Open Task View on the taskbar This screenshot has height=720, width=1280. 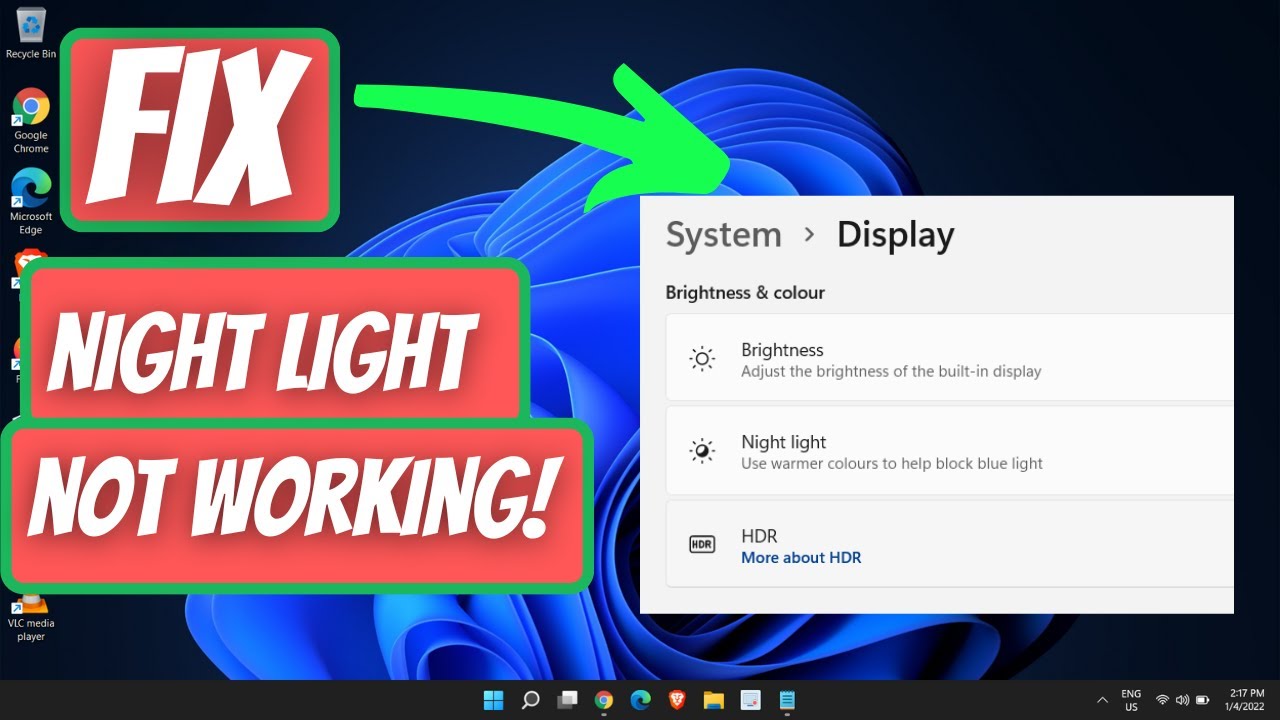tap(567, 700)
